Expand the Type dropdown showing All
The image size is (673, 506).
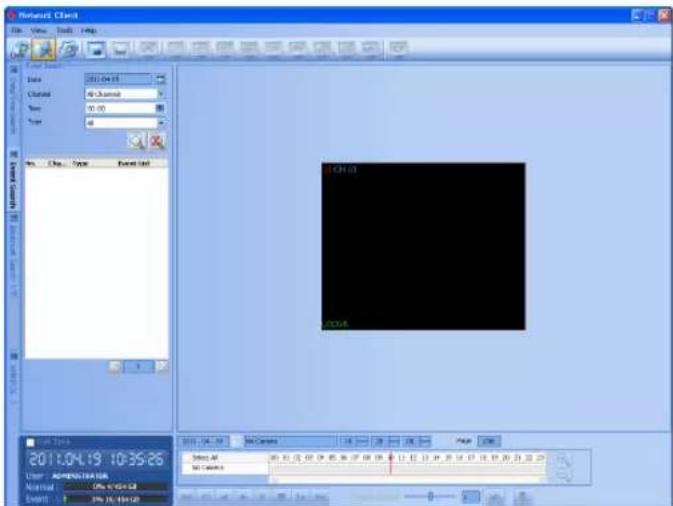(x=161, y=123)
